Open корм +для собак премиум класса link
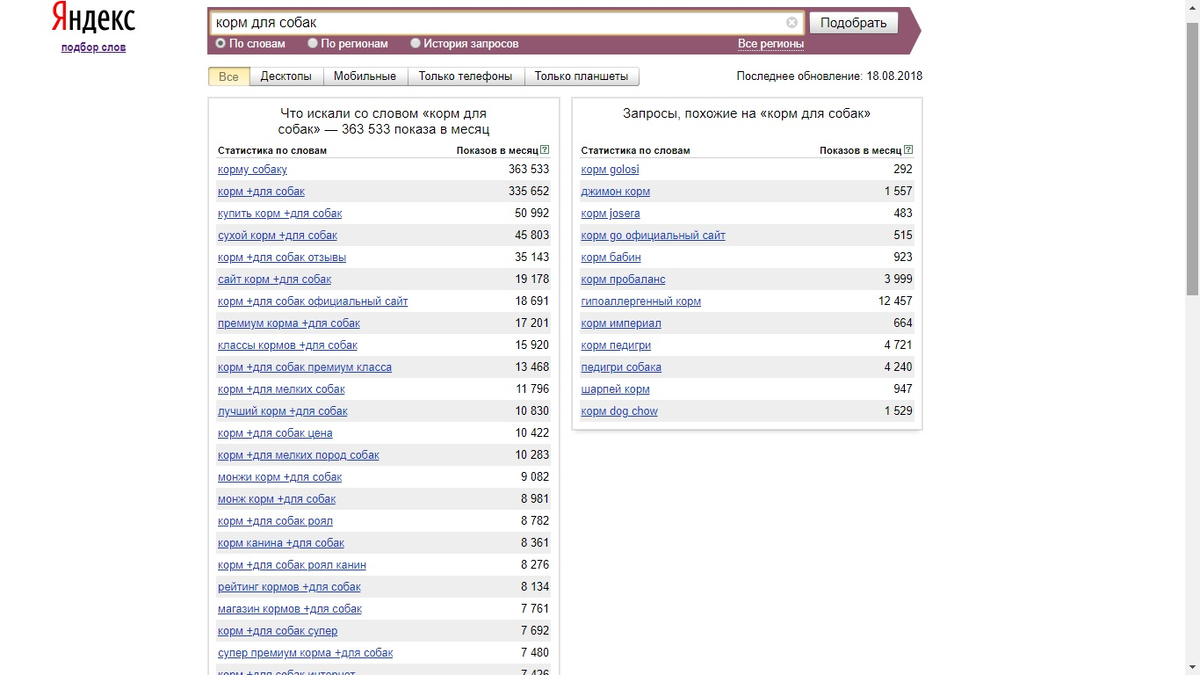The height and width of the screenshot is (675, 1200). pos(305,367)
